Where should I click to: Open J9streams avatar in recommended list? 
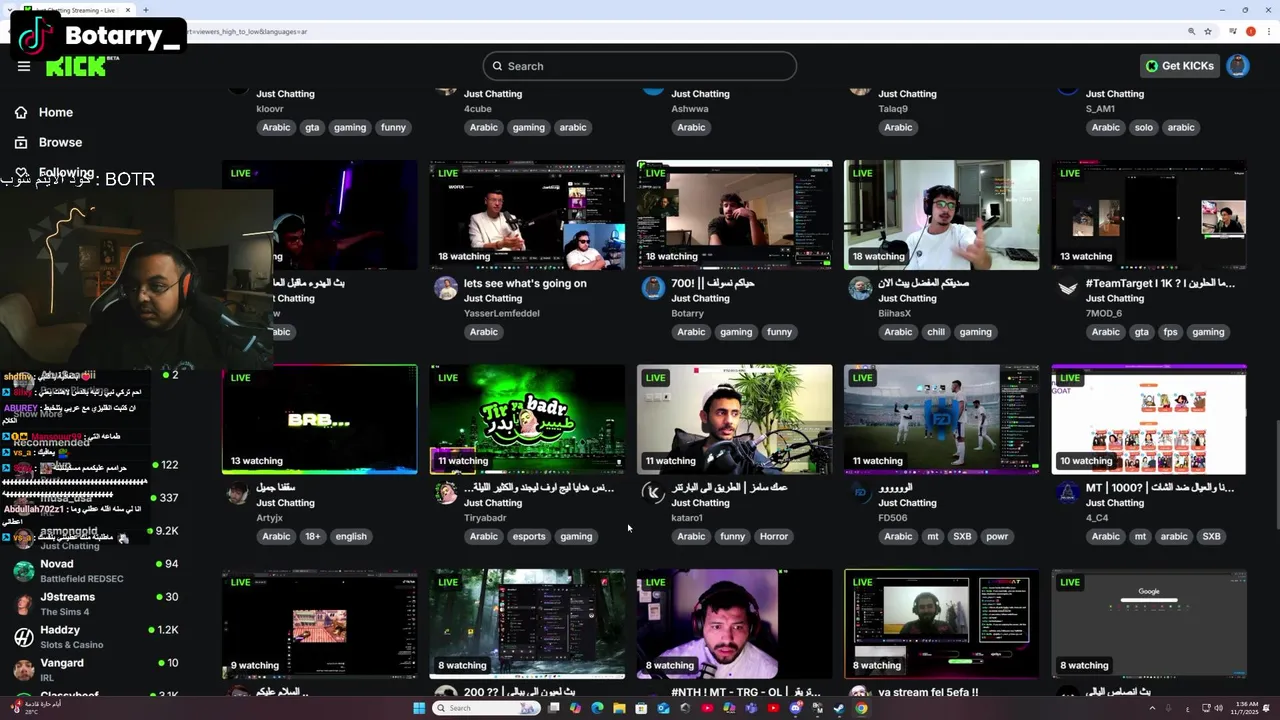[24, 604]
